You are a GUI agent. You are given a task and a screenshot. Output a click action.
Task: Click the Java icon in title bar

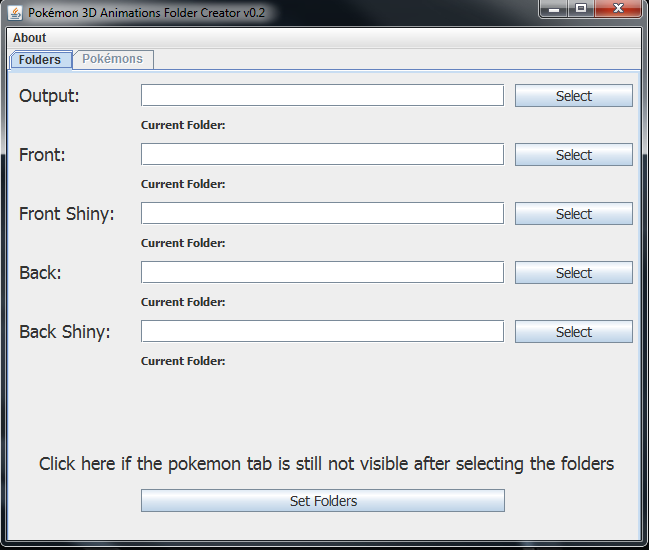(15, 13)
